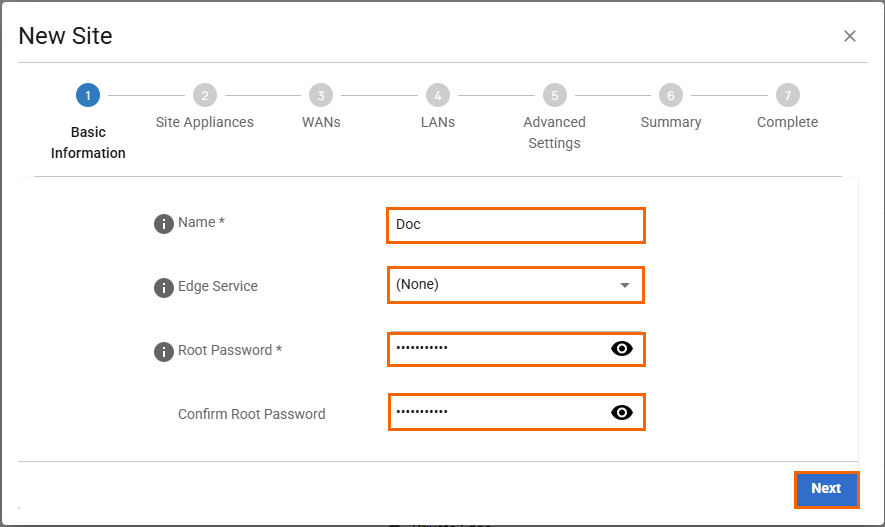
Task: Reveal the Confirm Root Password text
Action: (622, 413)
